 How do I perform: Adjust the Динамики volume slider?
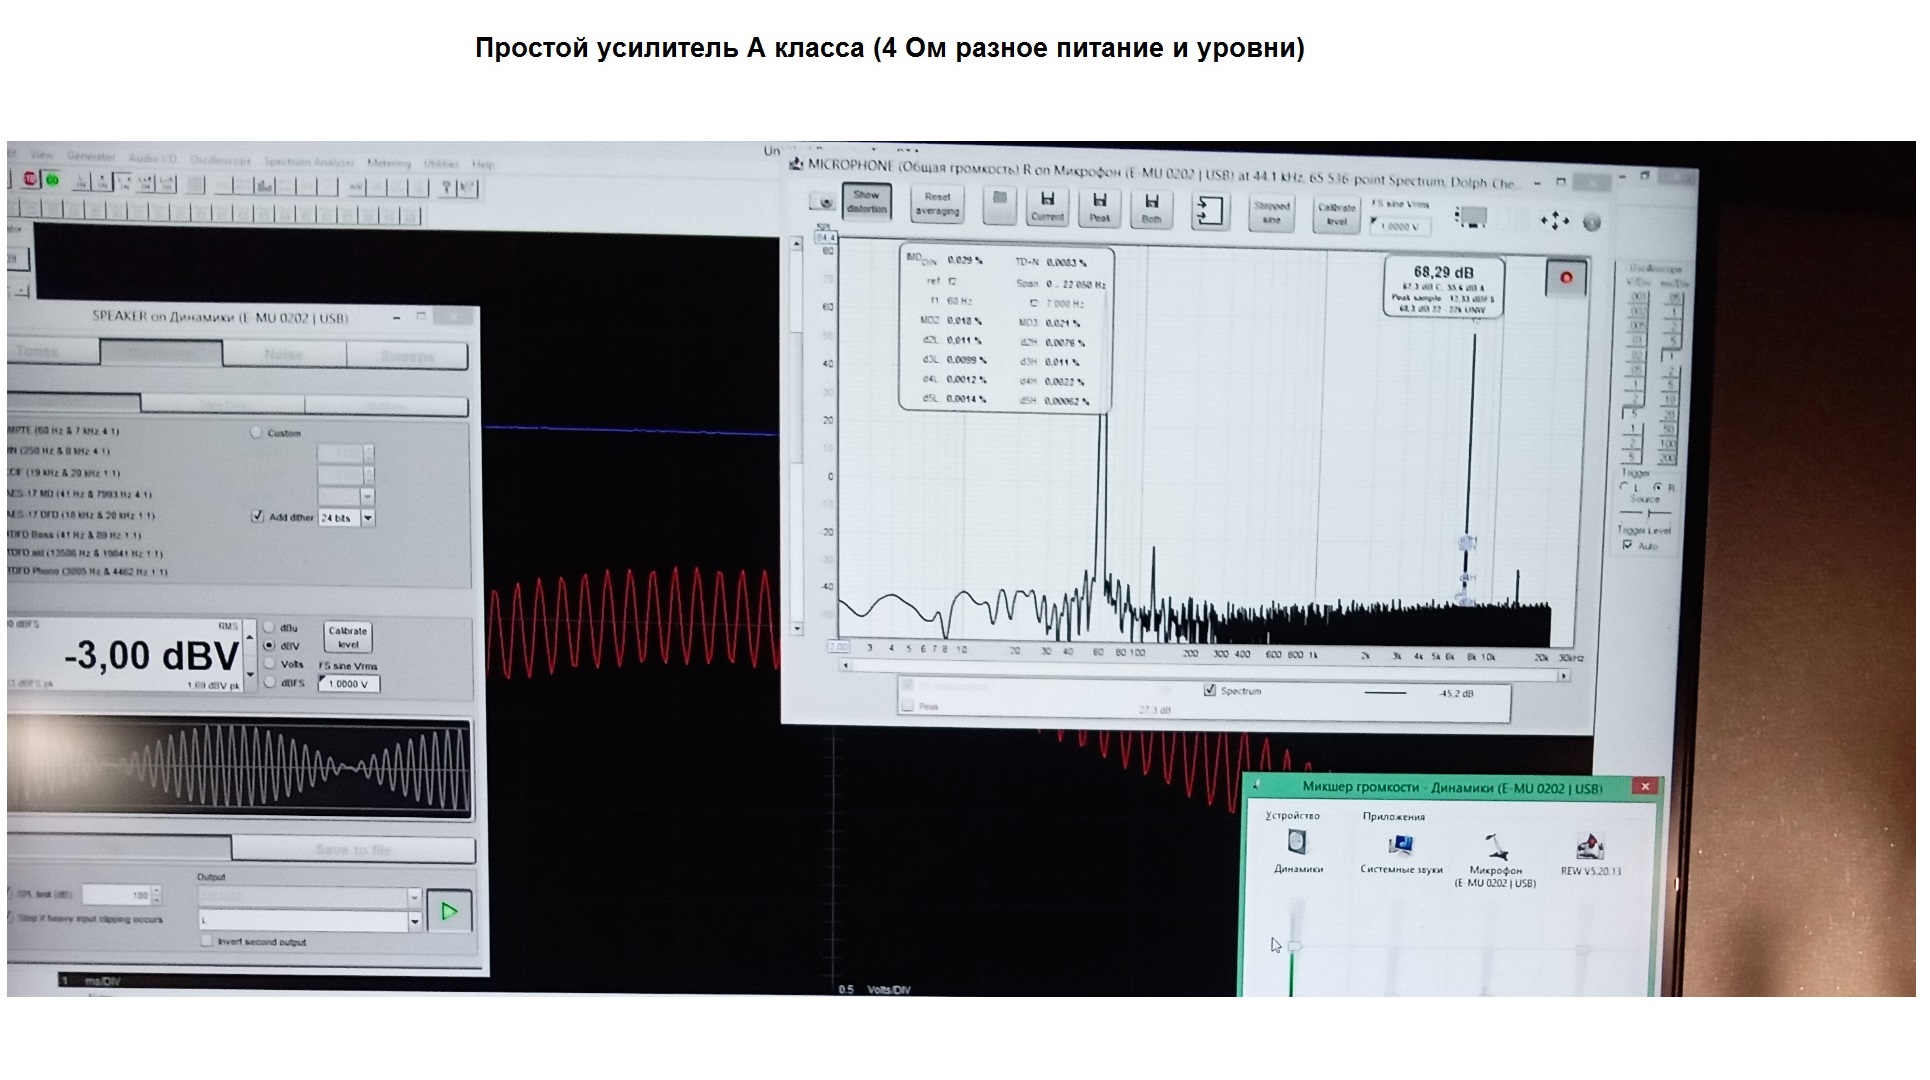(x=1295, y=946)
